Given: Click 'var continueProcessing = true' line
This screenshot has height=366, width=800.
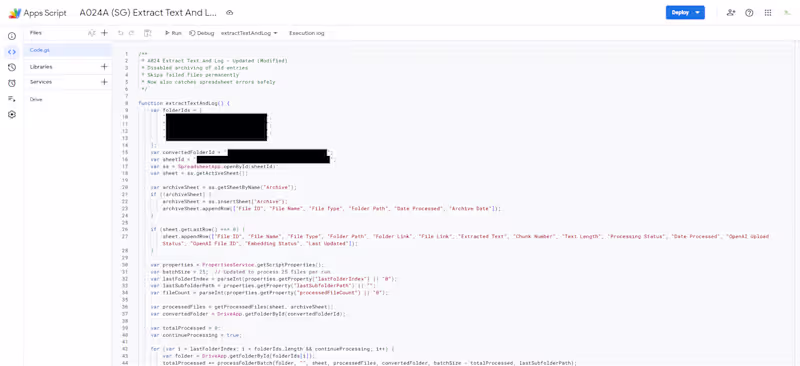Looking at the screenshot, I should [196, 335].
